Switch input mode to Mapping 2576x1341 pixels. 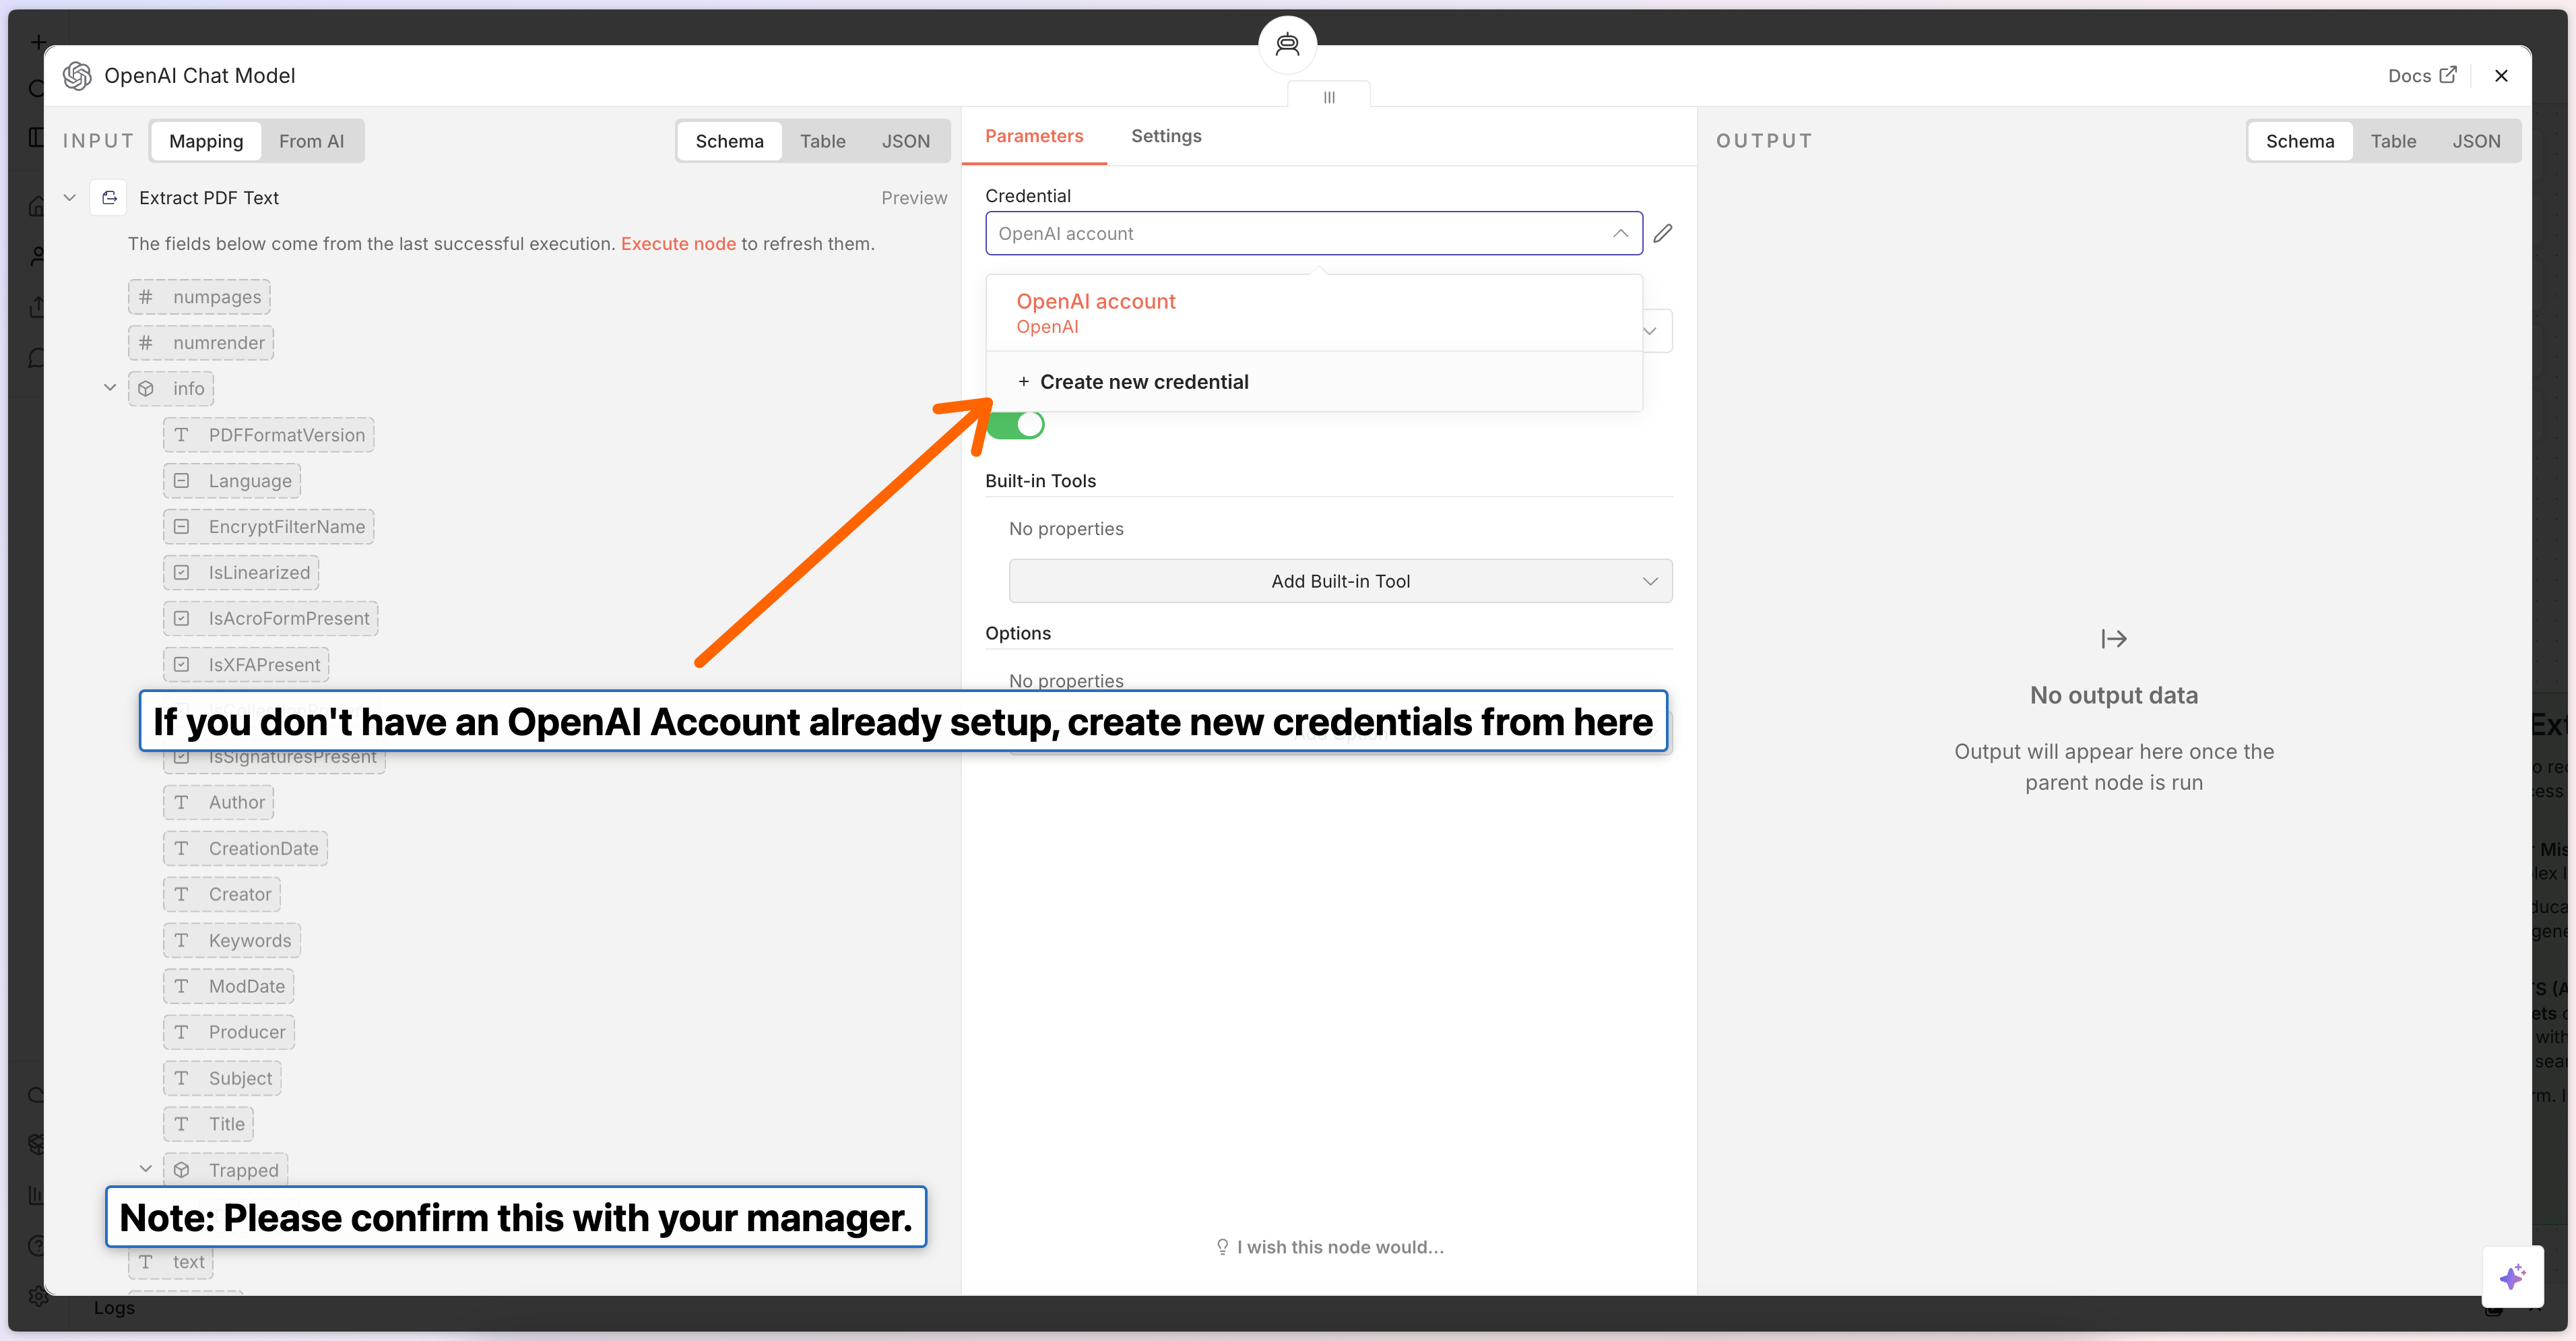(206, 141)
